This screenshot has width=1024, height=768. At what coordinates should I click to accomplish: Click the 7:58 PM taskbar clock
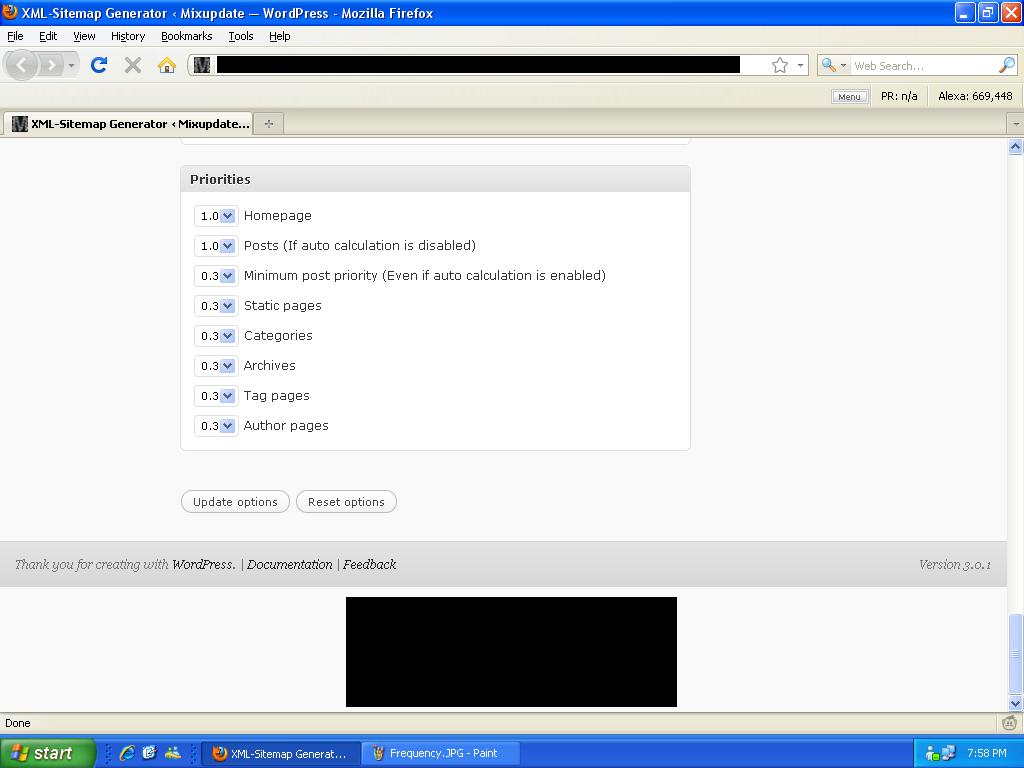coord(987,753)
